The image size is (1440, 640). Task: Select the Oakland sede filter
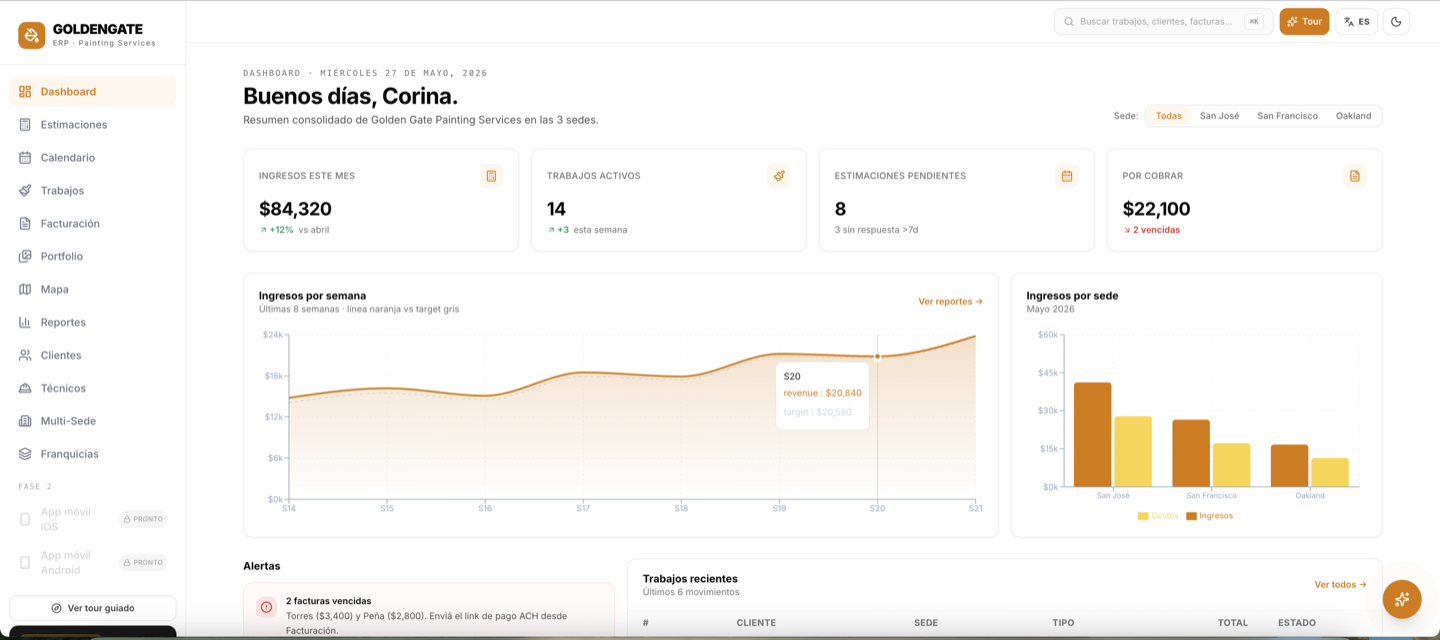click(1353, 116)
